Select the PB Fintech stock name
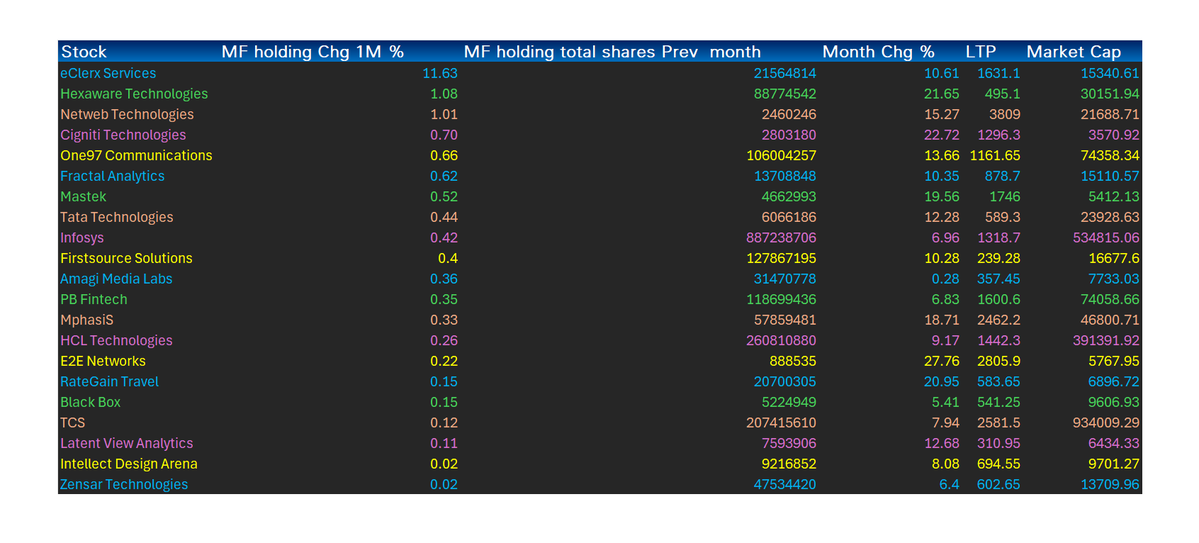Image resolution: width=1199 pixels, height=543 pixels. pyautogui.click(x=94, y=300)
